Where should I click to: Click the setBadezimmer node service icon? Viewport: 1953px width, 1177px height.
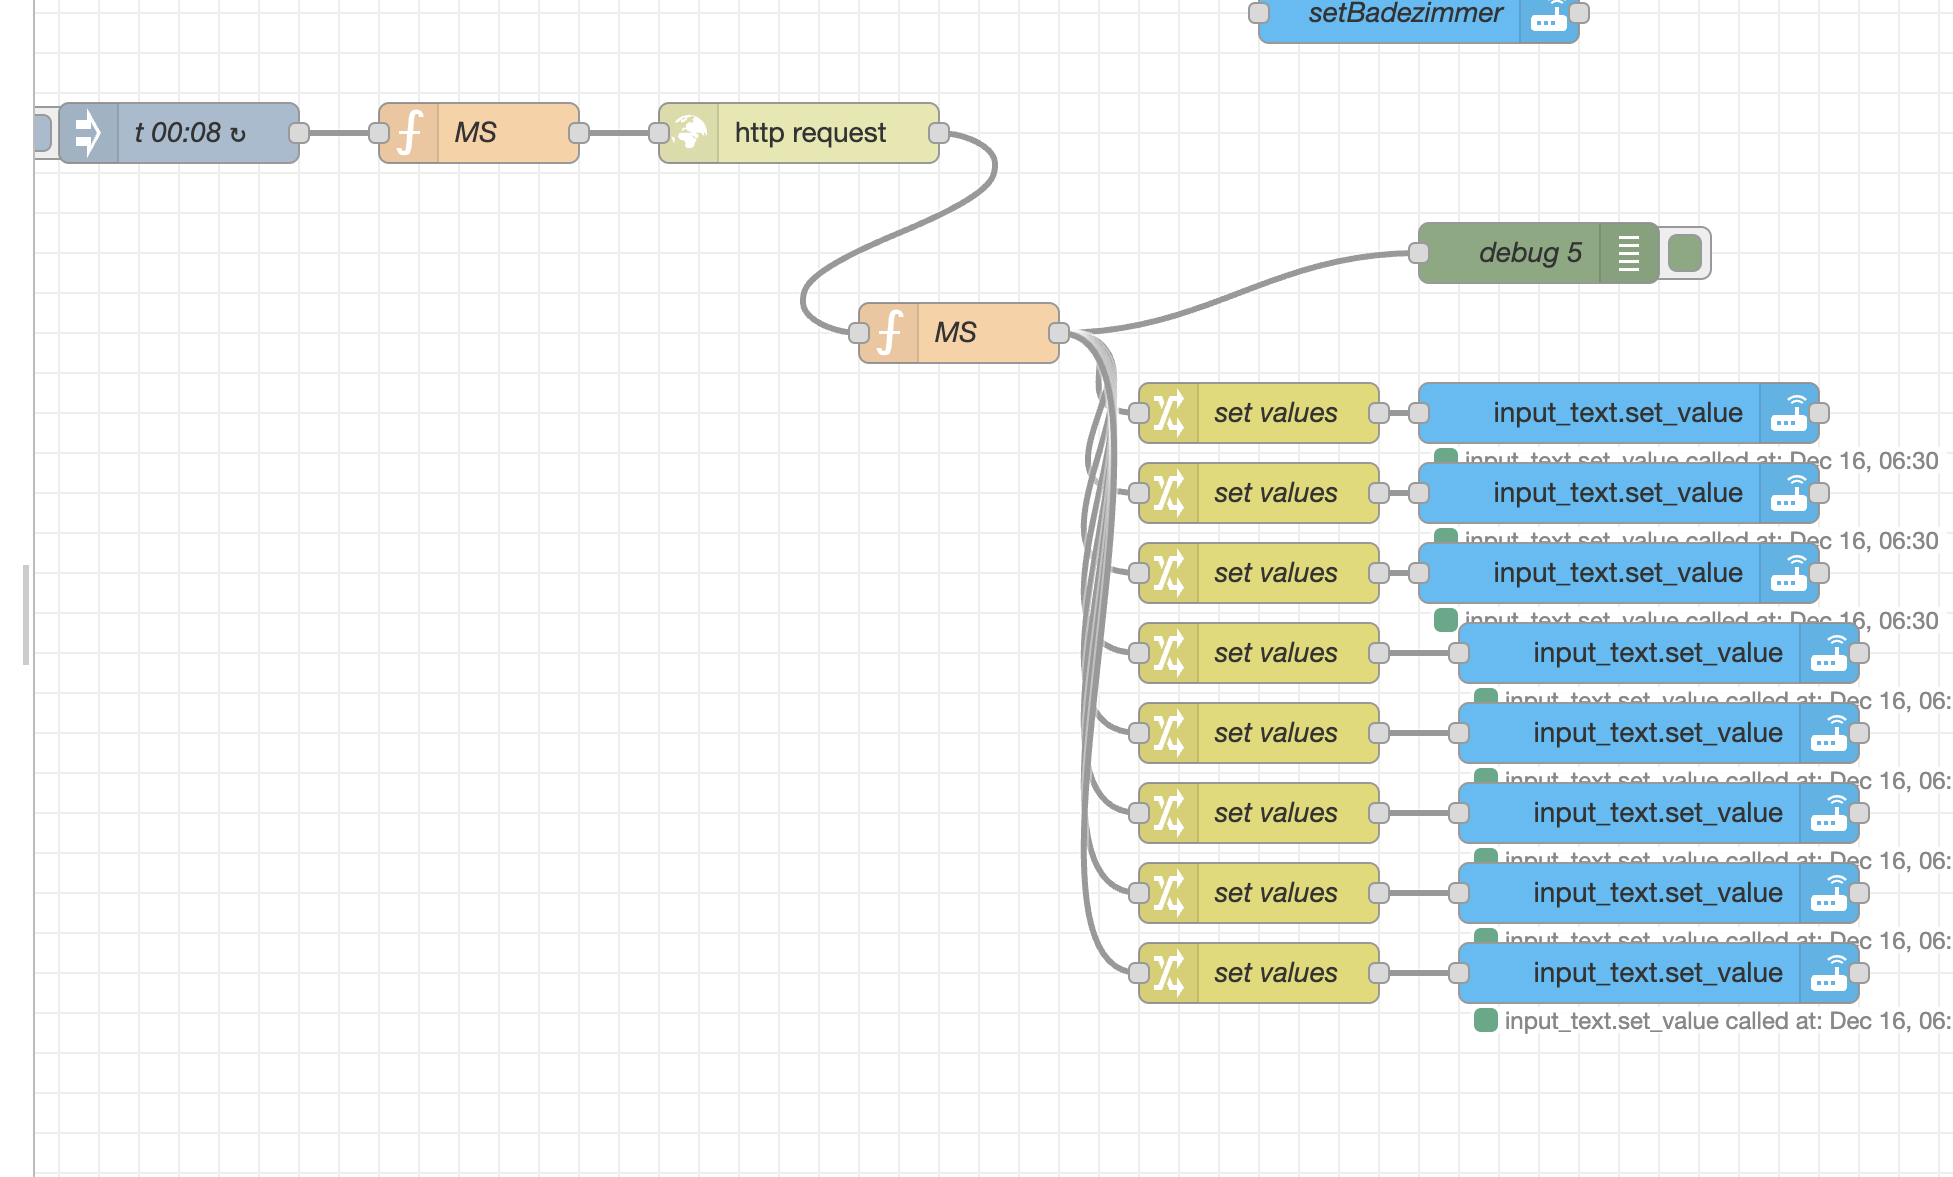tap(1549, 18)
